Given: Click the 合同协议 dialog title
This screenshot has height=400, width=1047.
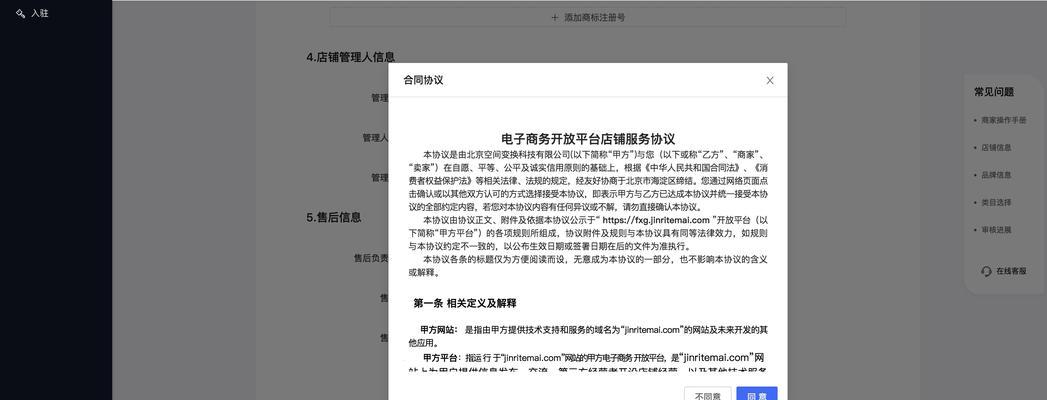Looking at the screenshot, I should tap(423, 80).
